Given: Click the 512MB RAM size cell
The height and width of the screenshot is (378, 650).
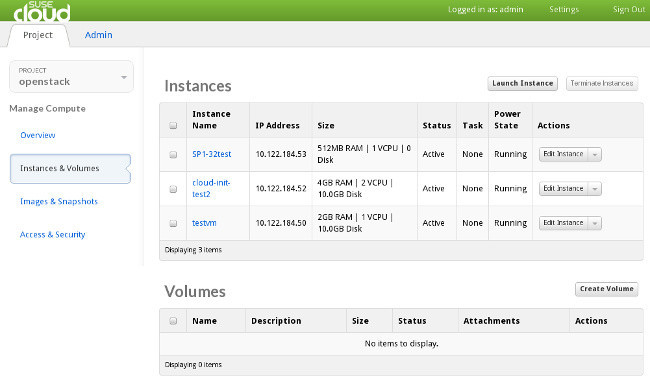Looking at the screenshot, I should pyautogui.click(x=364, y=154).
